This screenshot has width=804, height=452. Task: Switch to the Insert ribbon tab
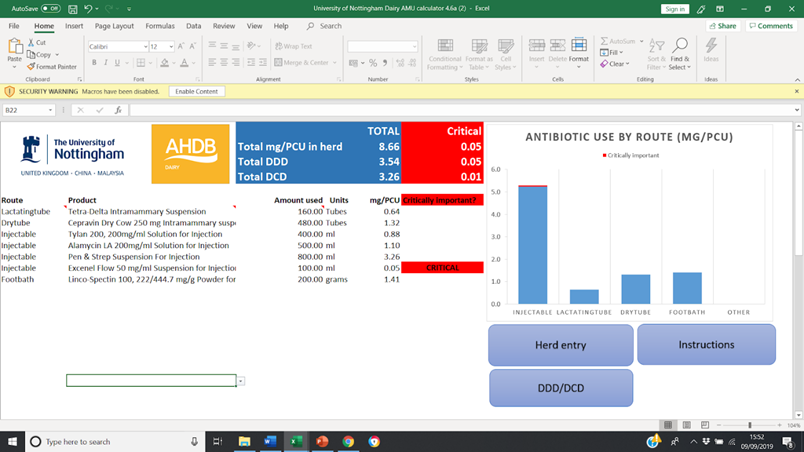[x=74, y=26]
